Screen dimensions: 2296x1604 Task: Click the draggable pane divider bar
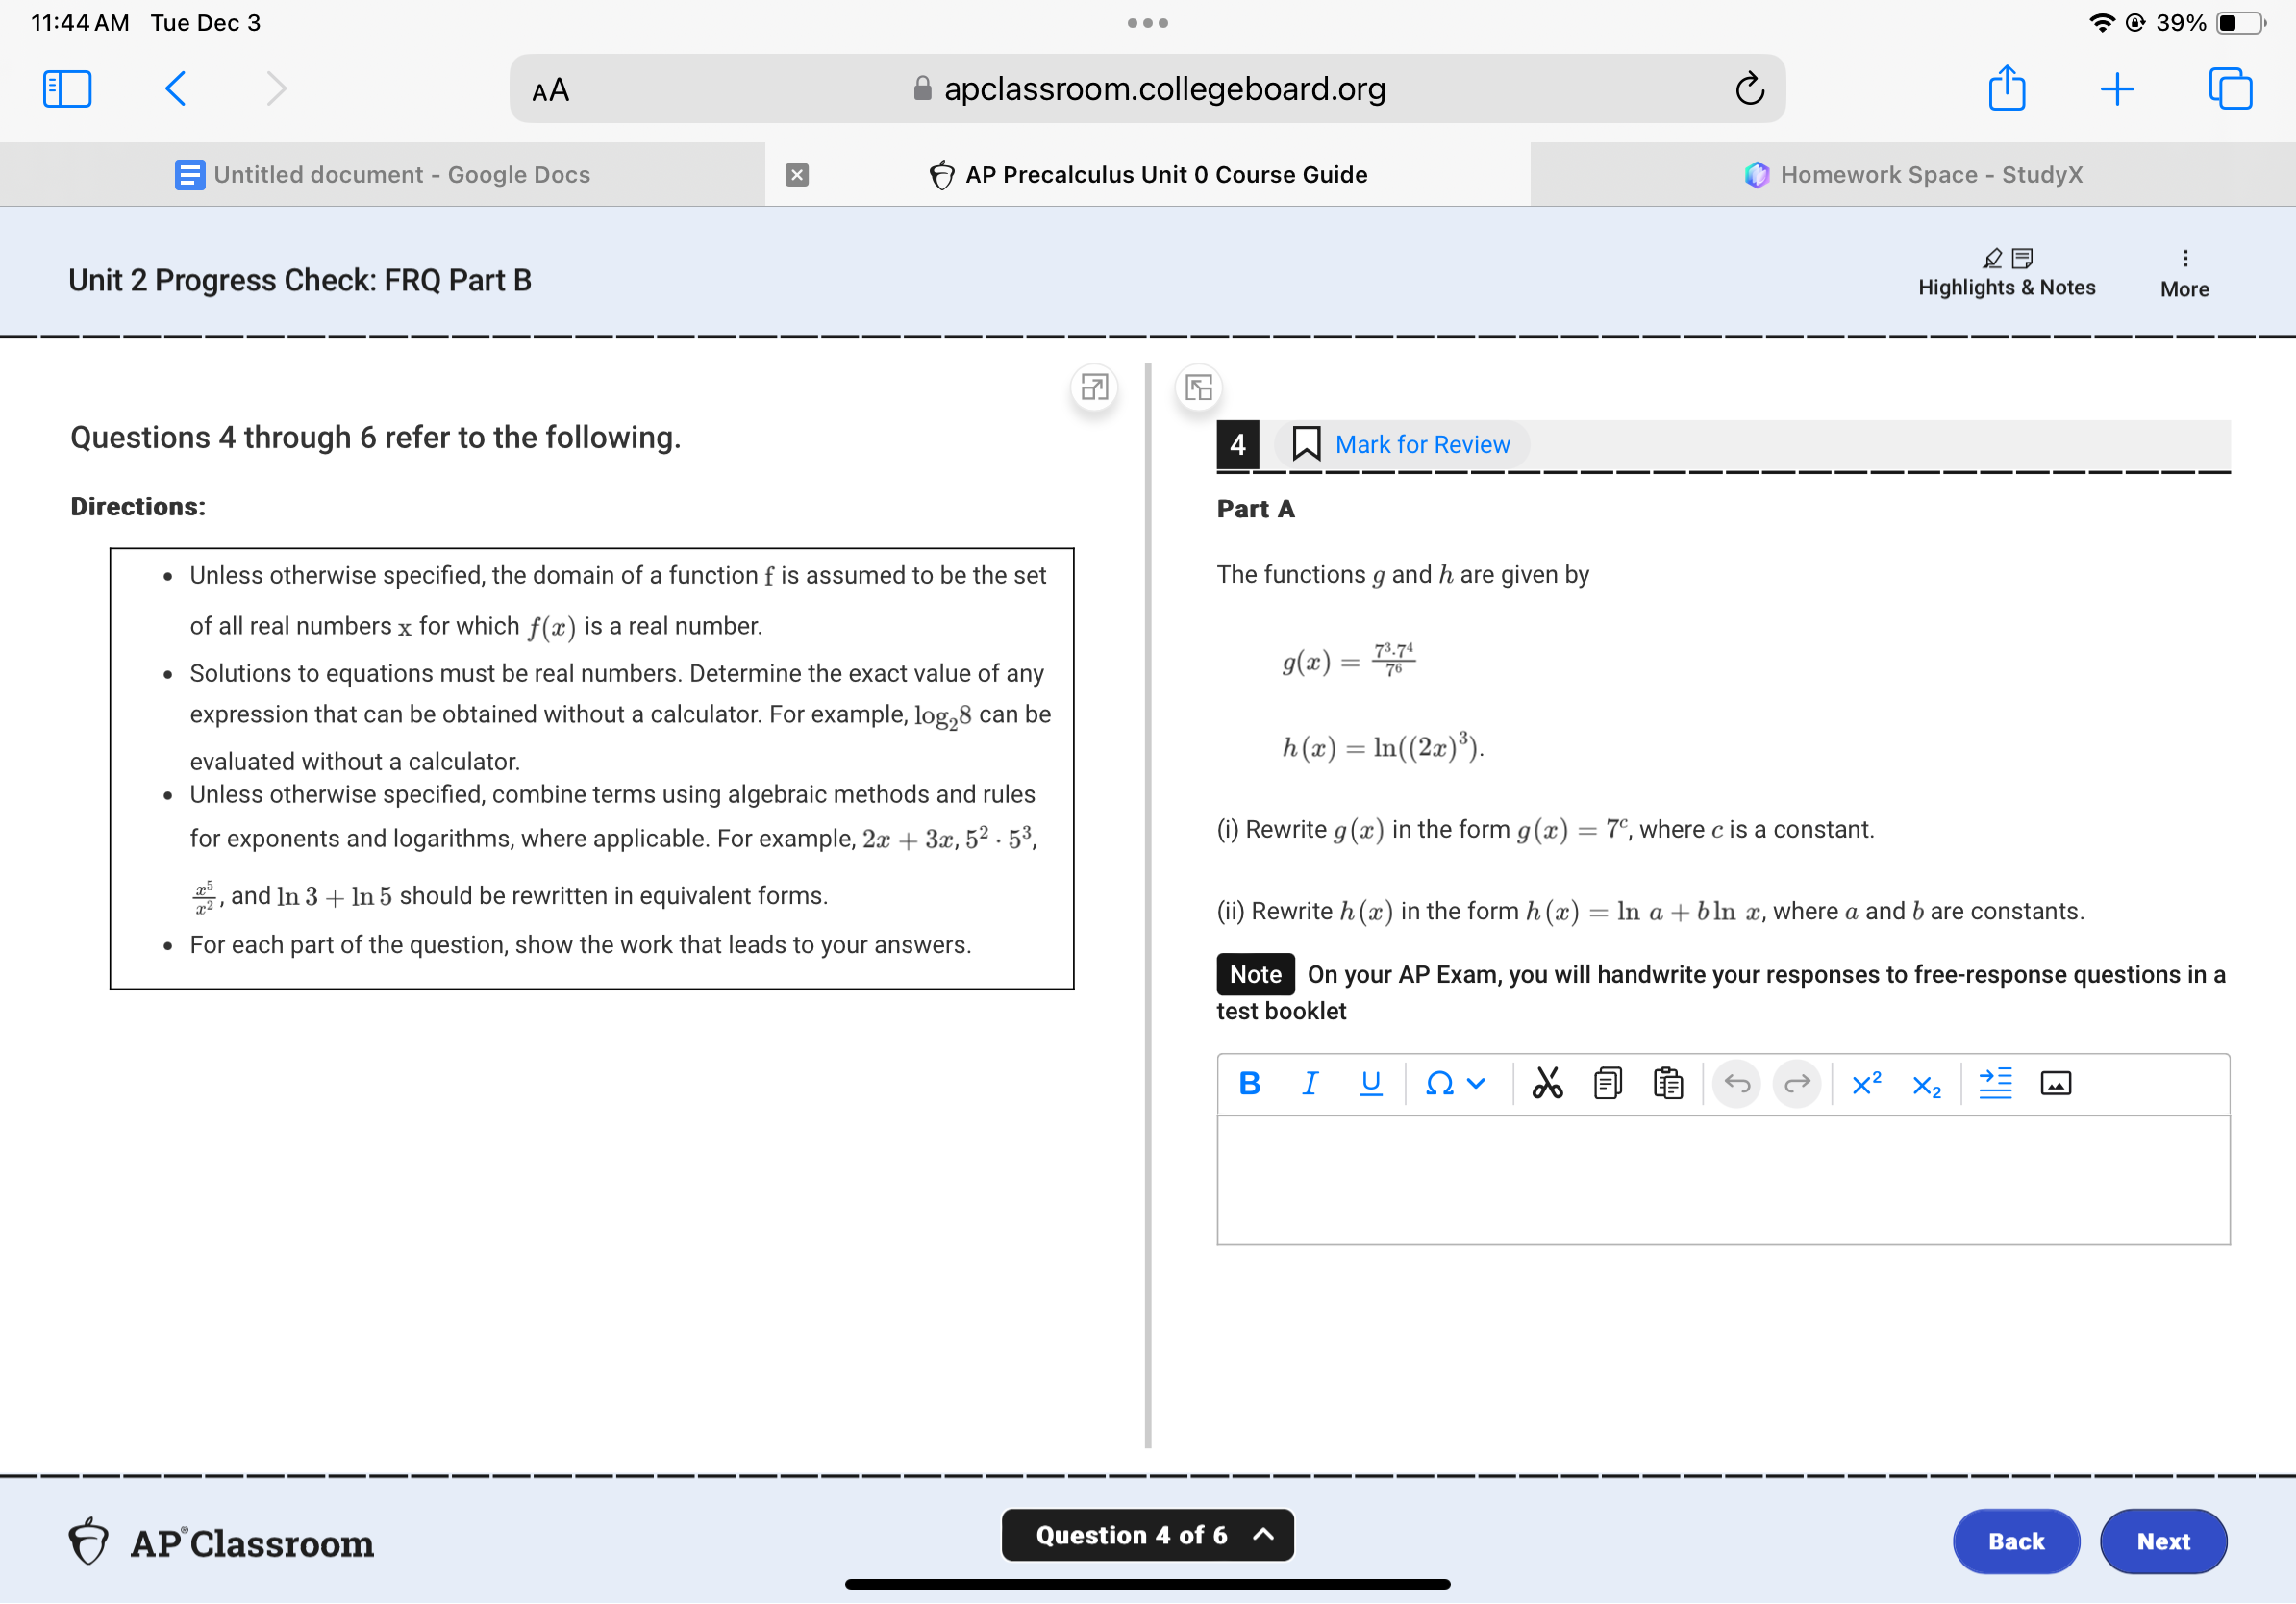pyautogui.click(x=1148, y=905)
